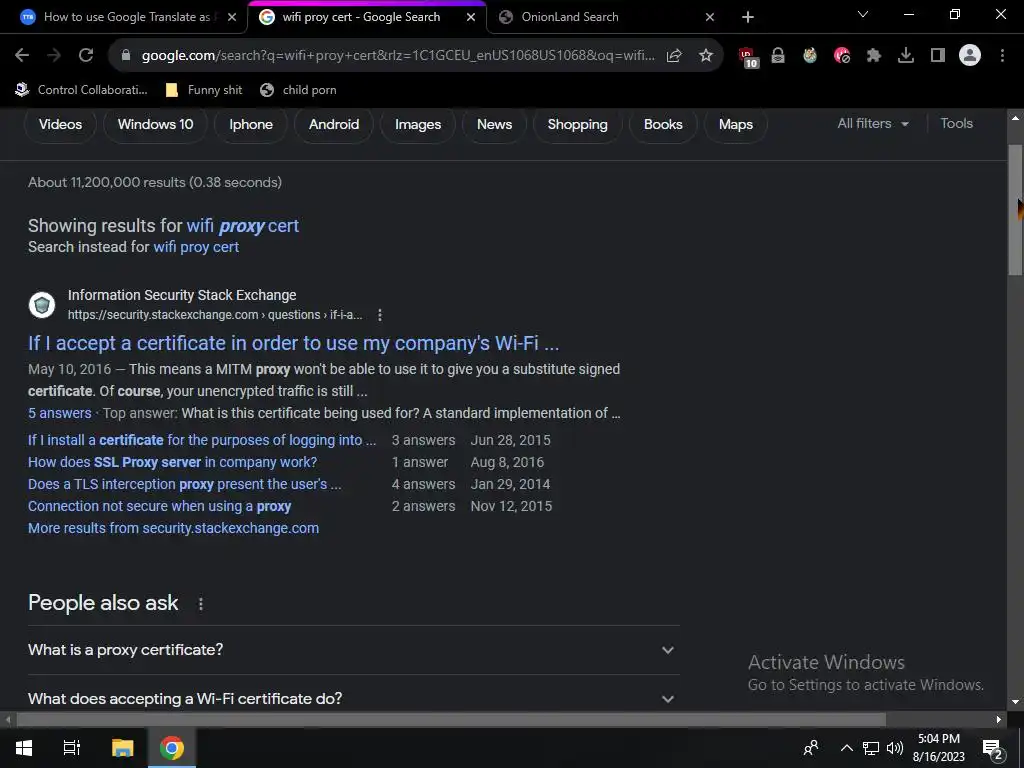This screenshot has width=1024, height=768.
Task: Open "How does SSL Proxy server in company work?"
Action: 172,462
